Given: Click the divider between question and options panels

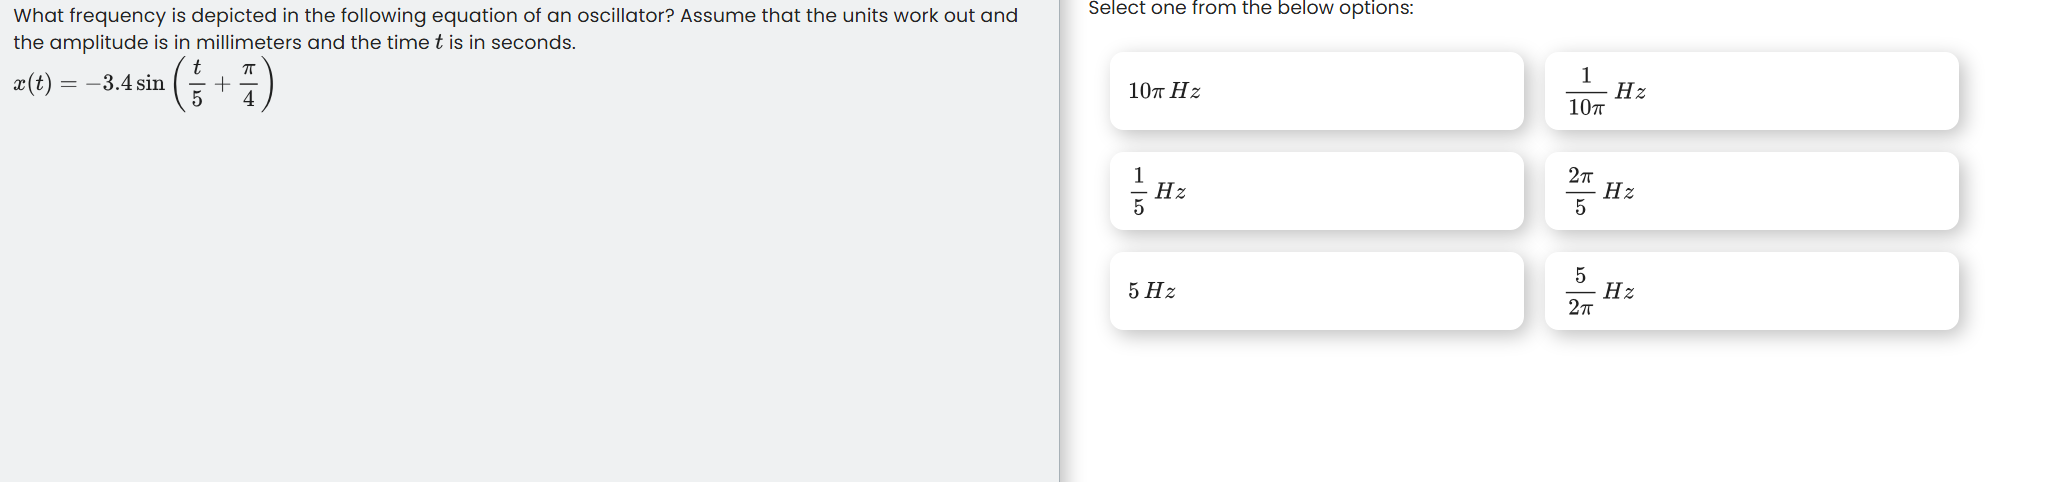Looking at the screenshot, I should 1059,241.
